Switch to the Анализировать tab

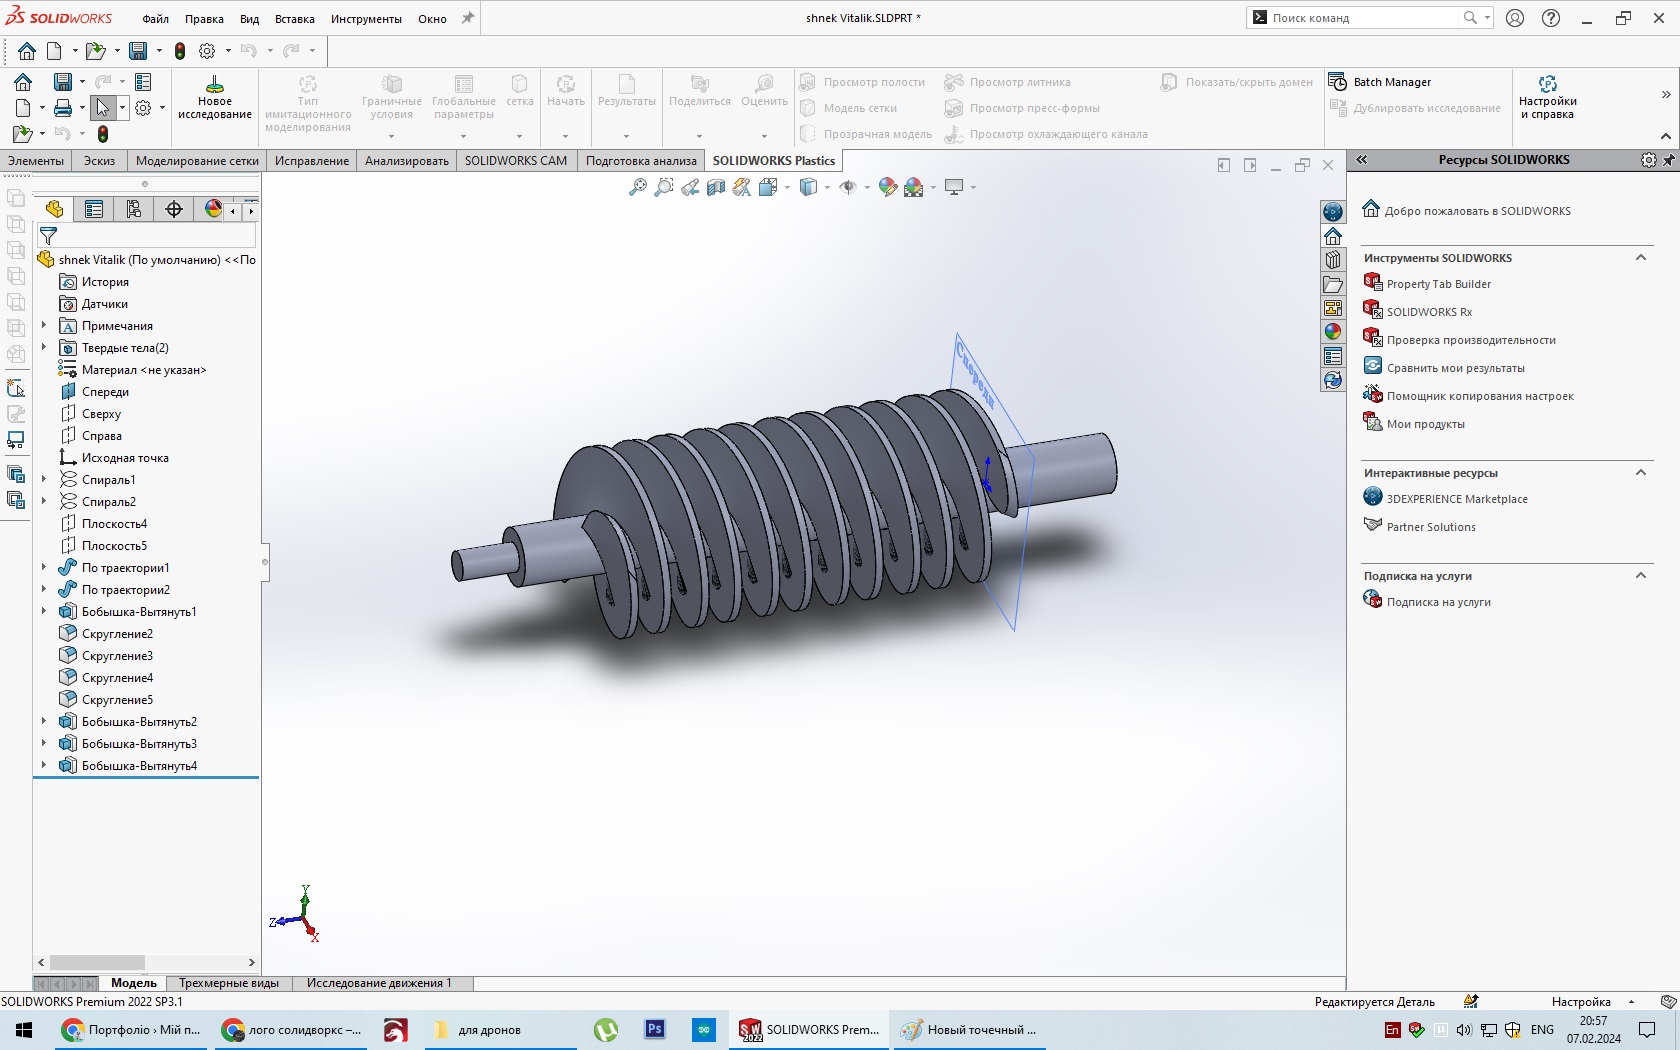407,160
